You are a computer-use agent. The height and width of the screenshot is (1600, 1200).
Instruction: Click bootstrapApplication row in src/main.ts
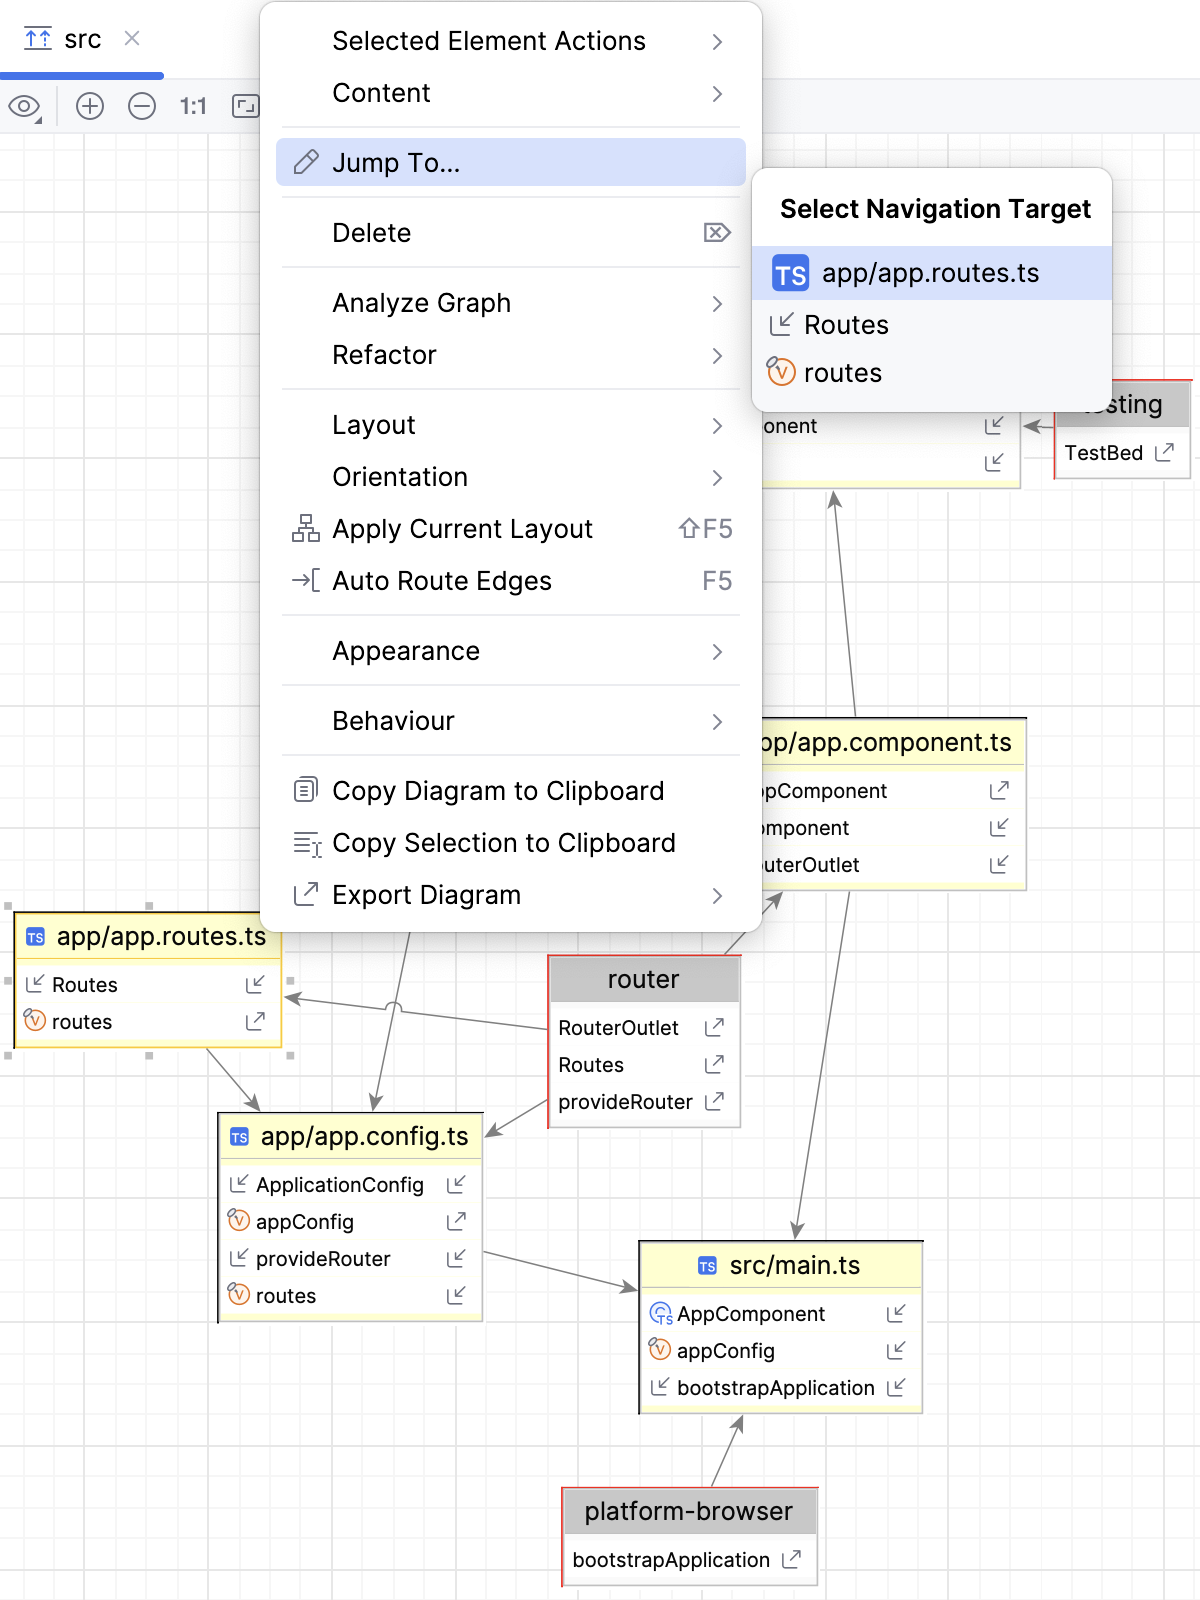(x=781, y=1388)
